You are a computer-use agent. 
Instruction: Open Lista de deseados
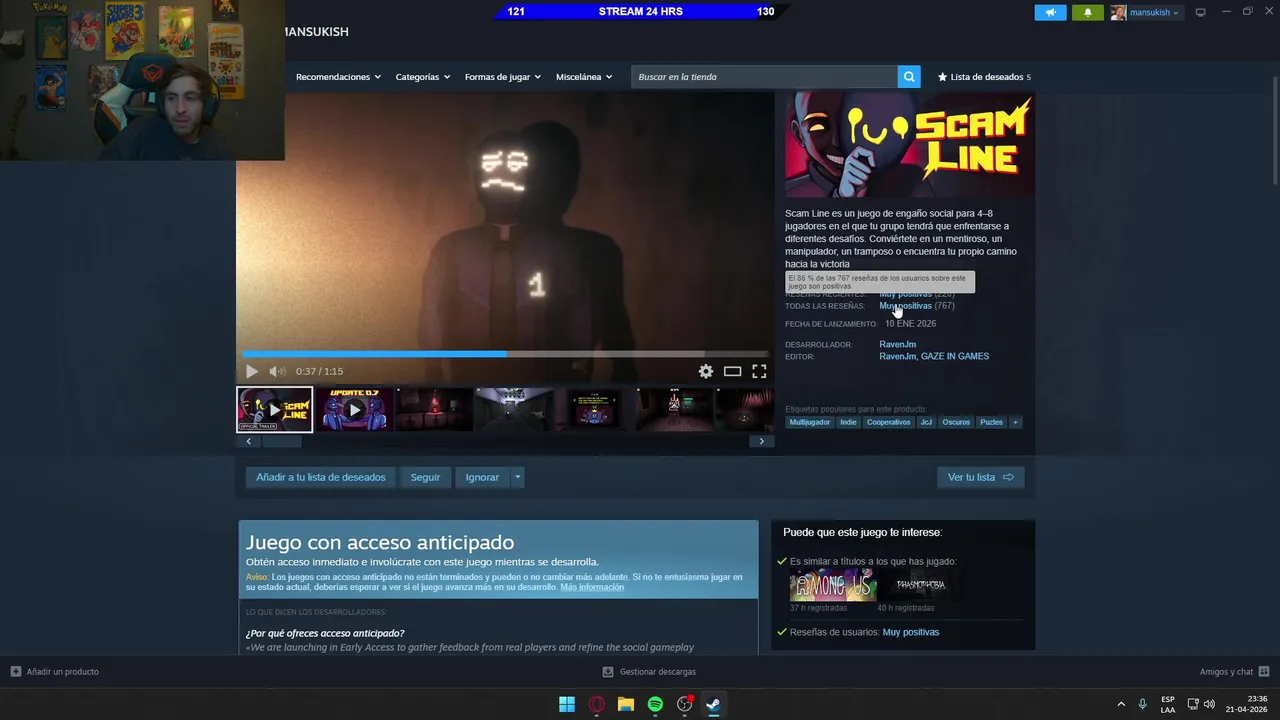(984, 77)
